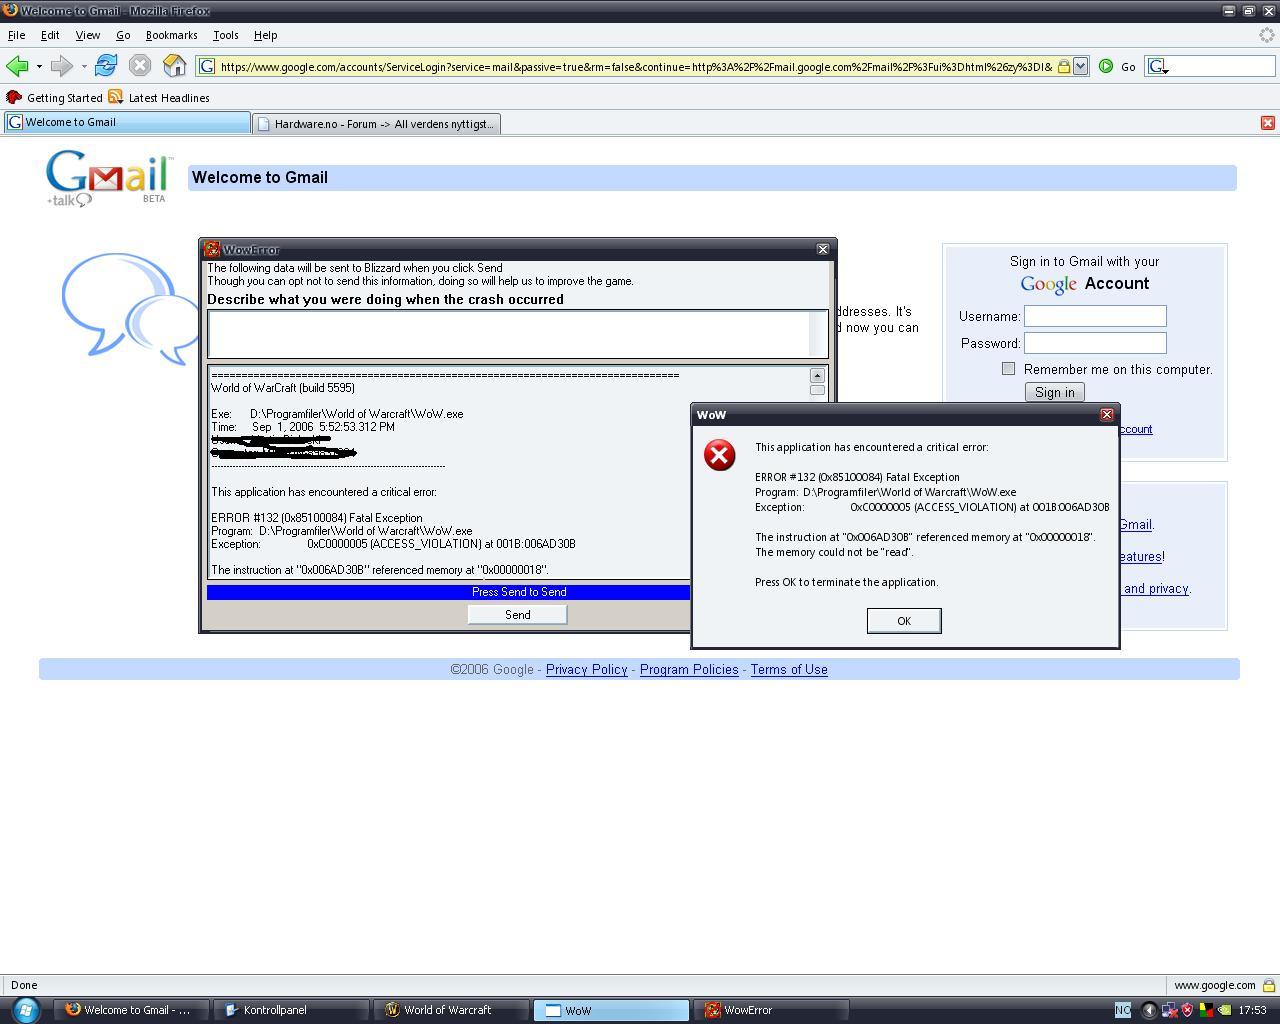This screenshot has height=1024, width=1280.
Task: Open the Tools menu
Action: pos(225,35)
